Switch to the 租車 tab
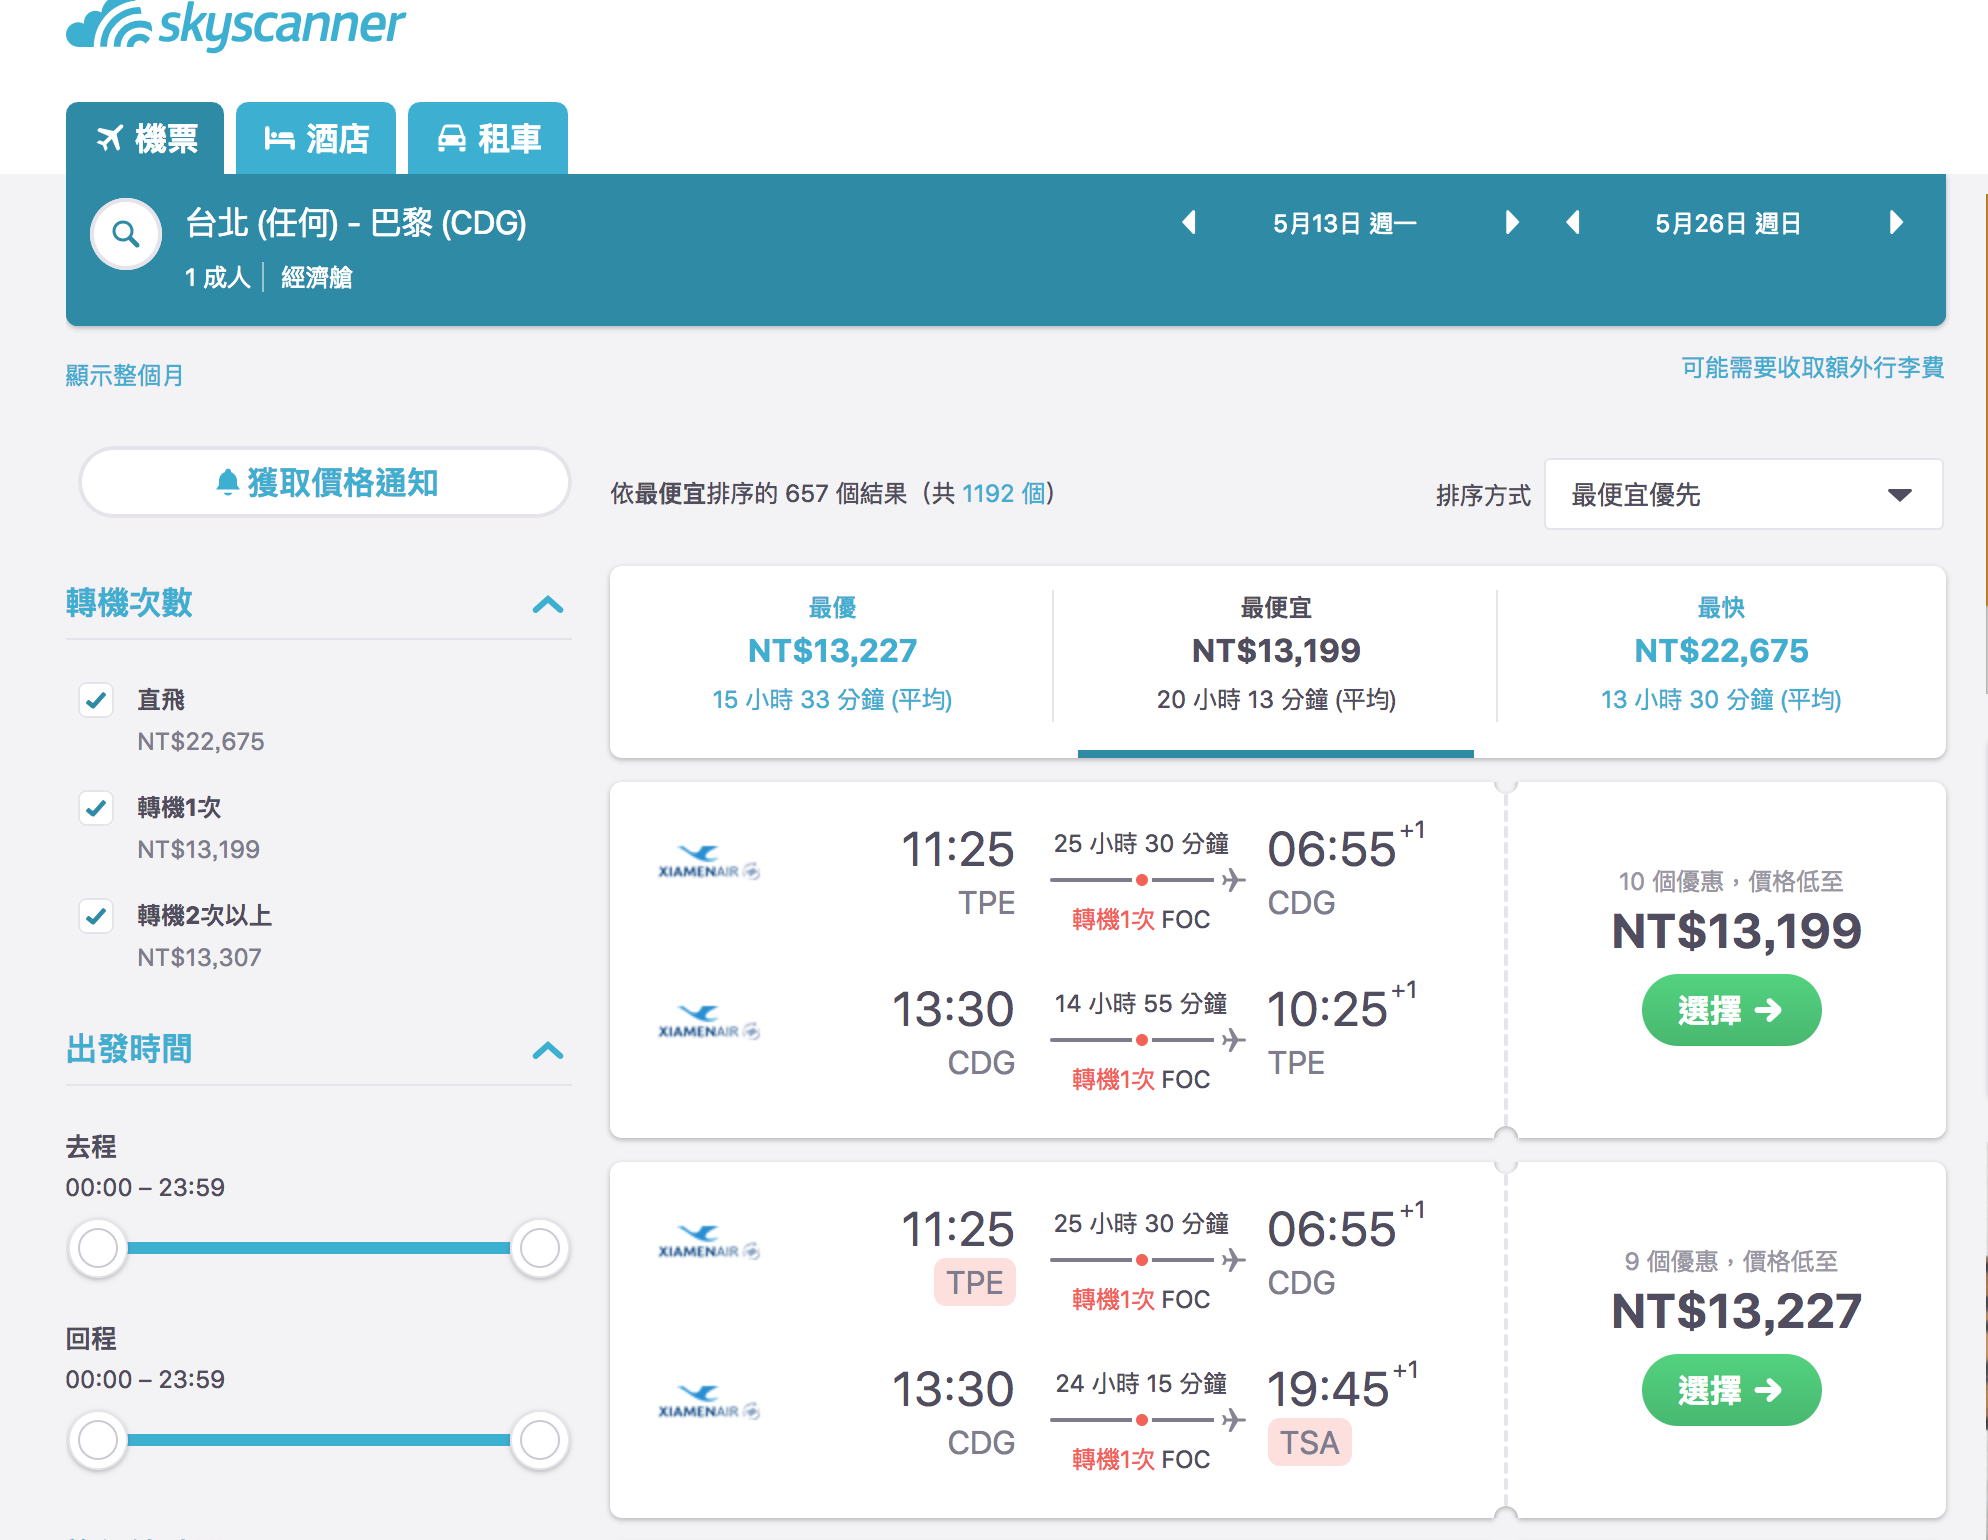The width and height of the screenshot is (1988, 1540). pos(488,138)
